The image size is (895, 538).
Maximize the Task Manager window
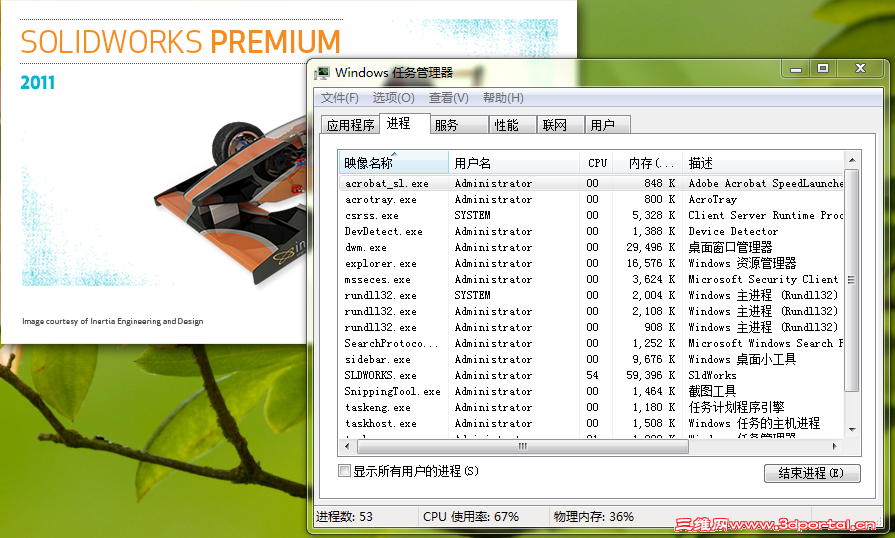[823, 69]
